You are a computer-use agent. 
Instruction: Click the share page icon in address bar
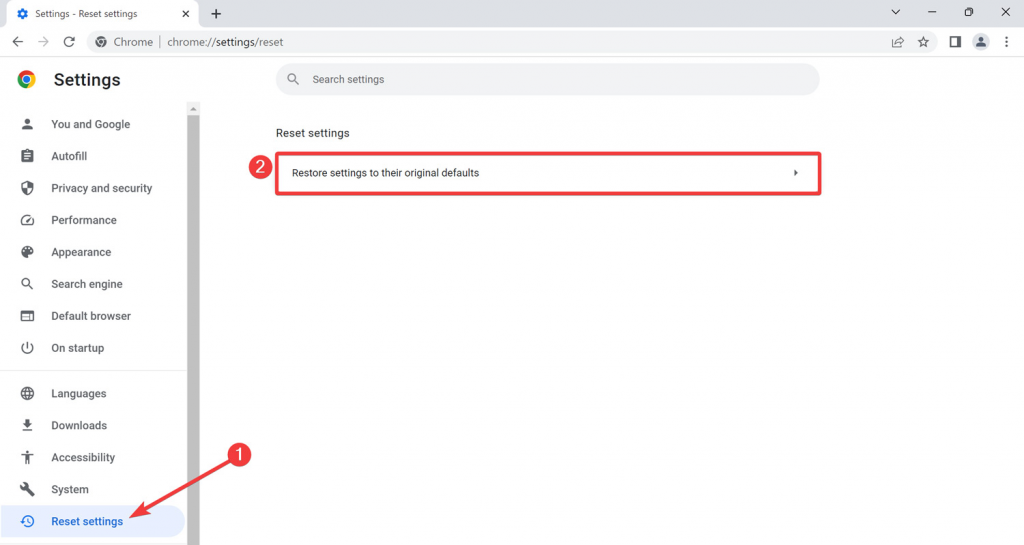tap(897, 42)
